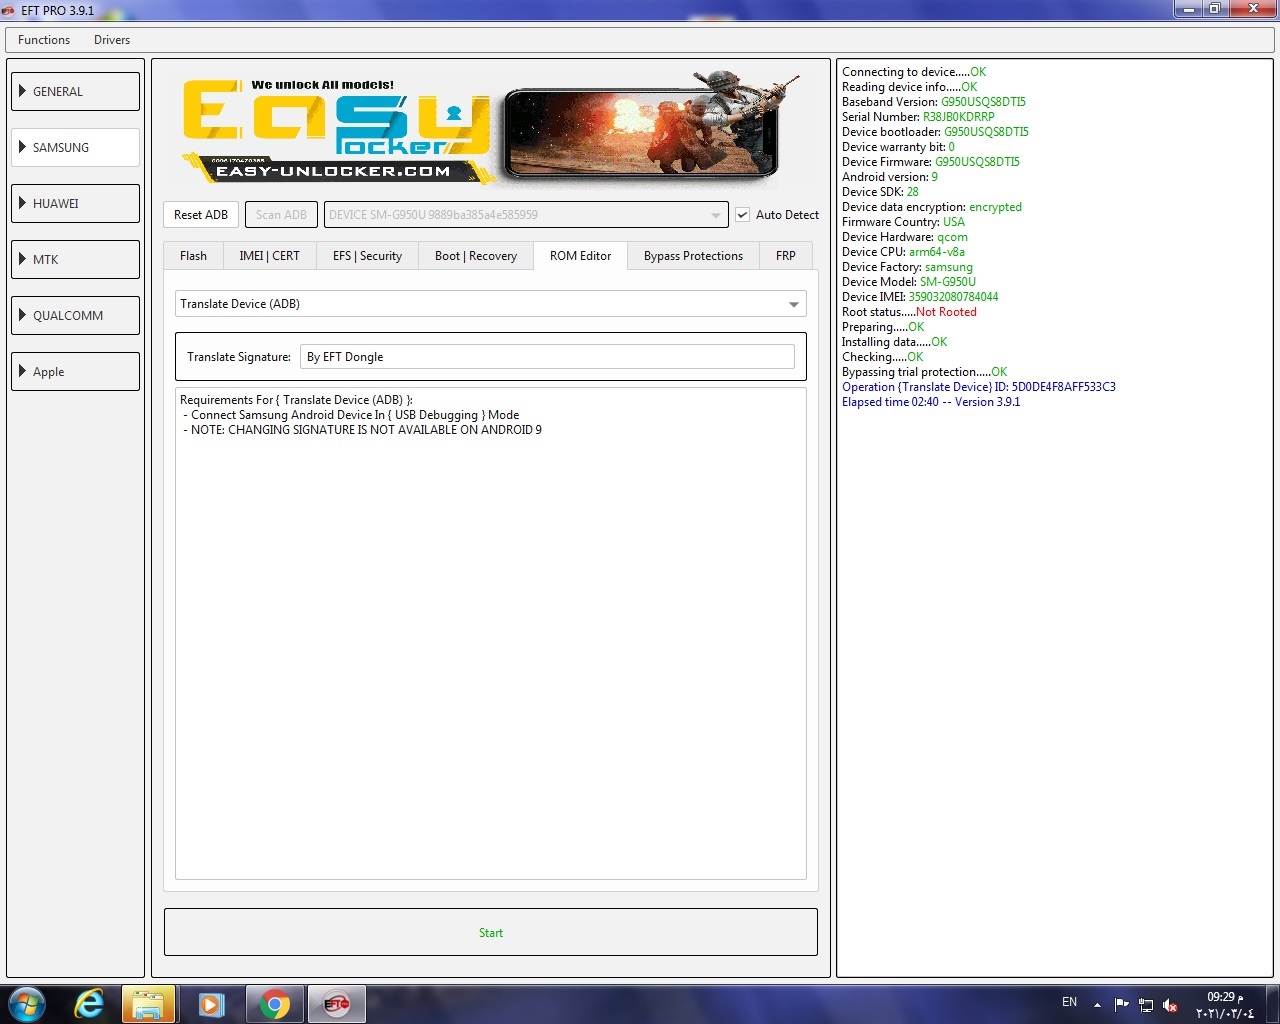Click the 'Bypassing trial protection' line
This screenshot has width=1280, height=1024.
(925, 372)
